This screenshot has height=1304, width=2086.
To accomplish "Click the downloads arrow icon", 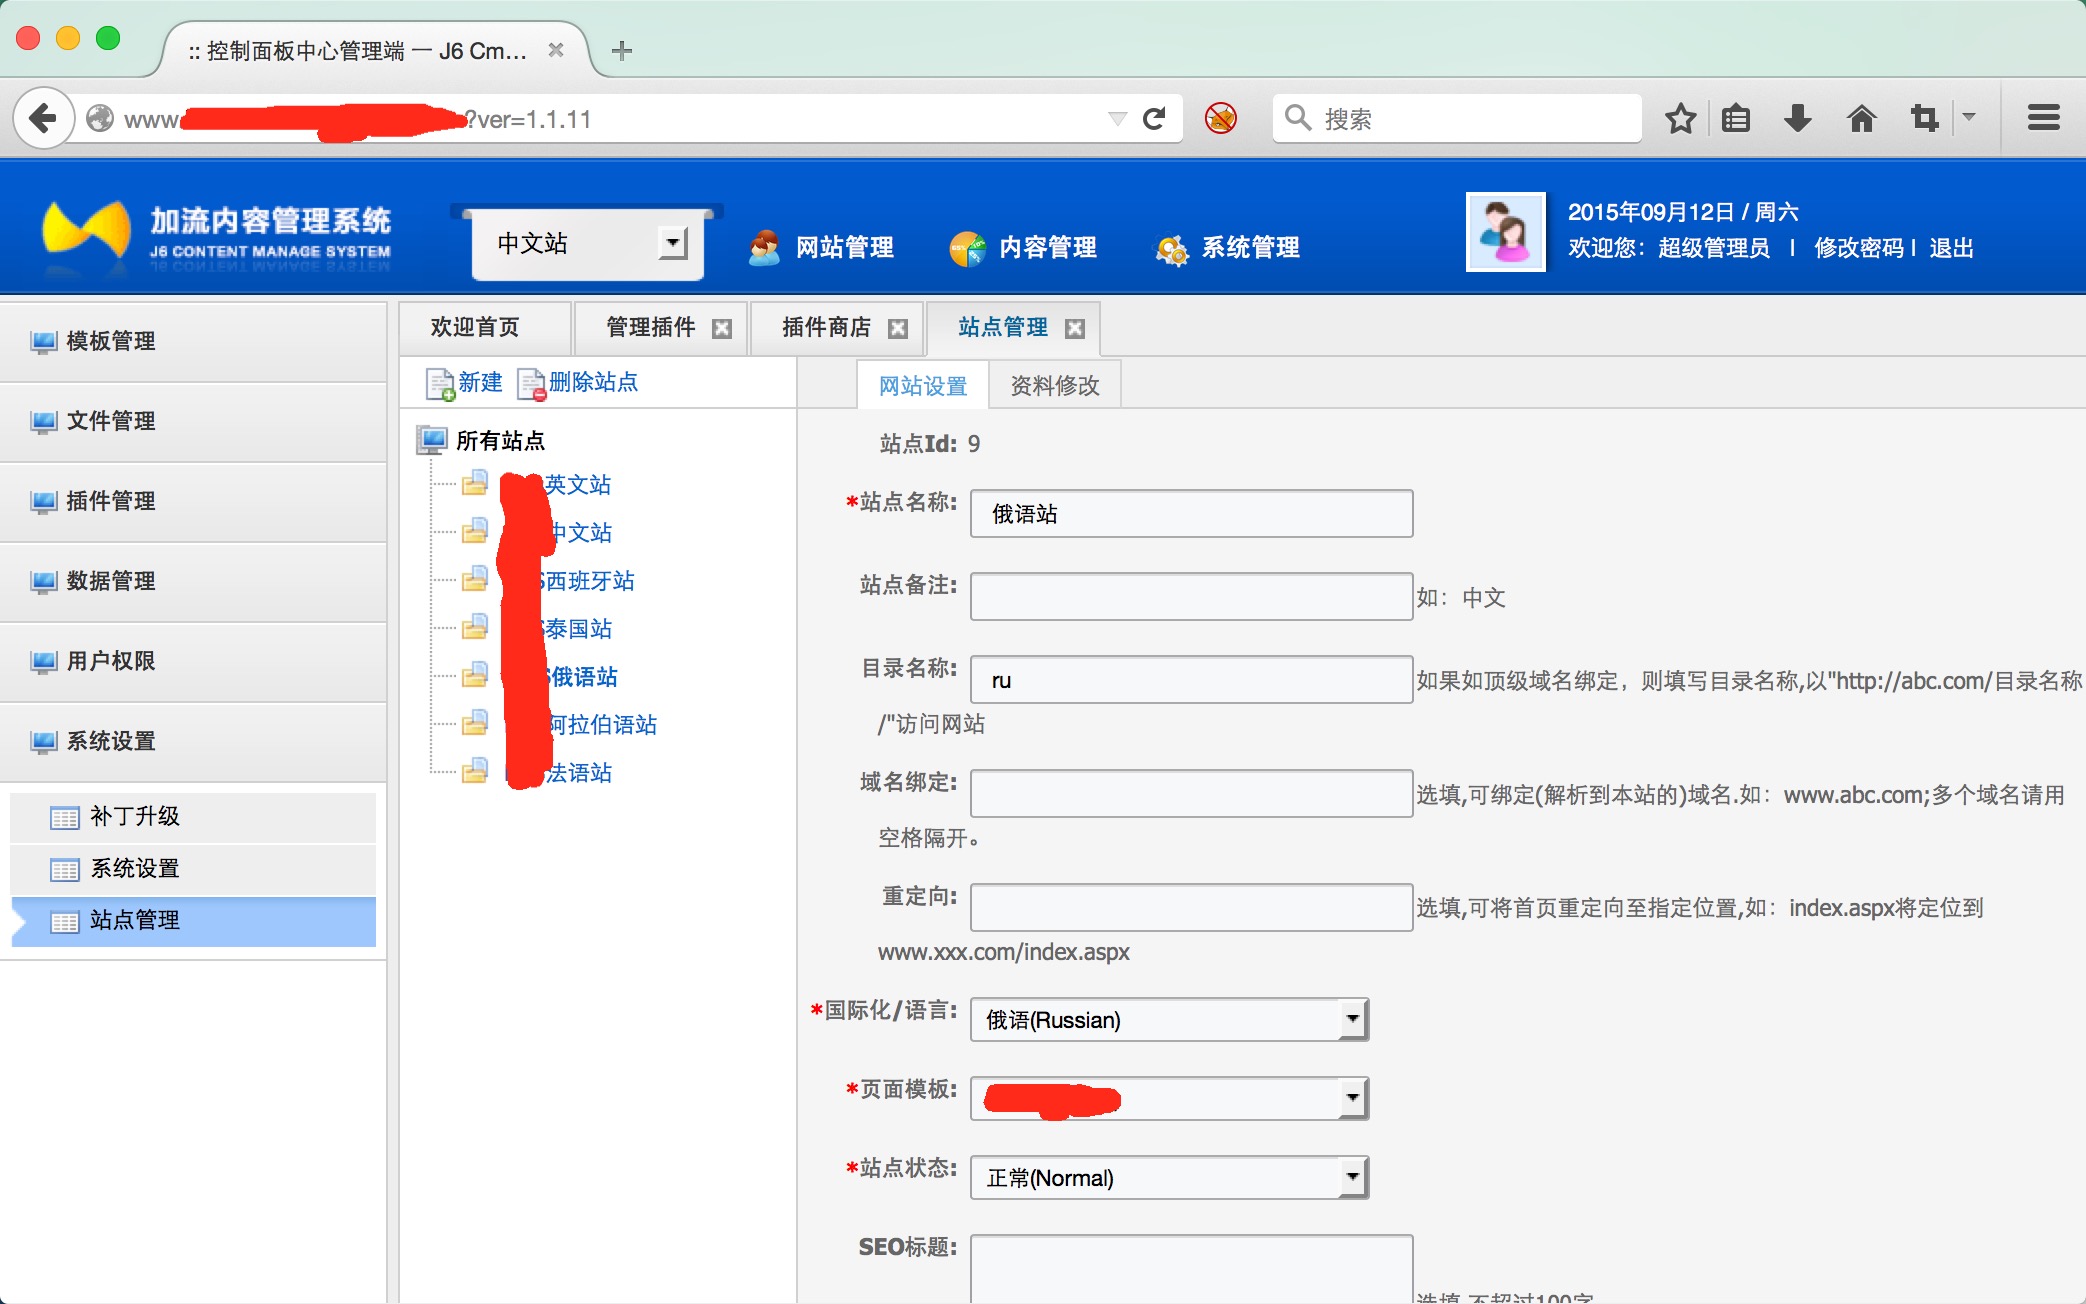I will point(1797,119).
